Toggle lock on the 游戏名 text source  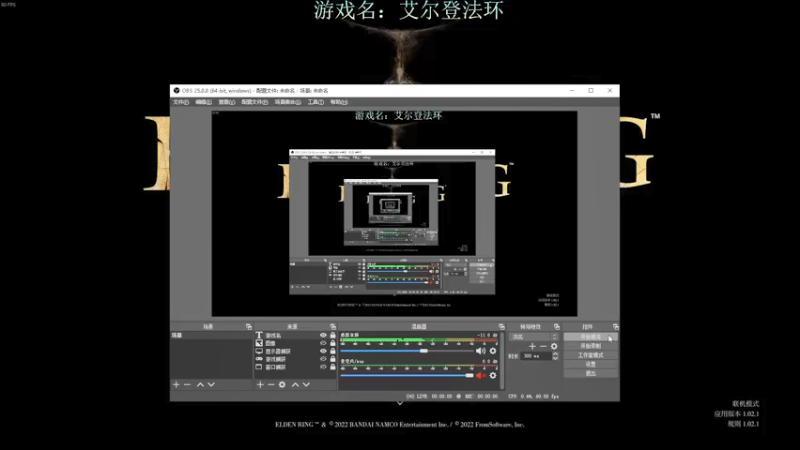(x=333, y=336)
